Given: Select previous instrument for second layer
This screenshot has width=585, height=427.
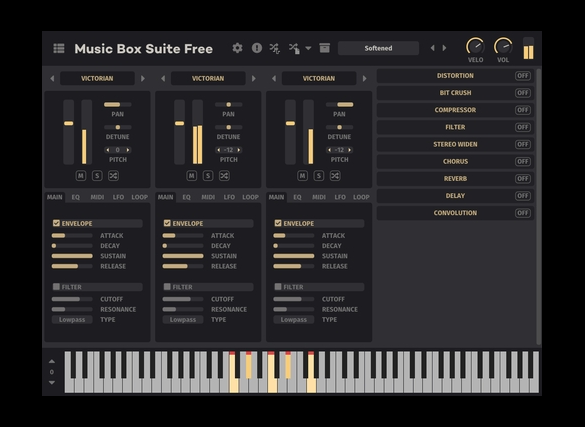Looking at the screenshot, I should [163, 79].
